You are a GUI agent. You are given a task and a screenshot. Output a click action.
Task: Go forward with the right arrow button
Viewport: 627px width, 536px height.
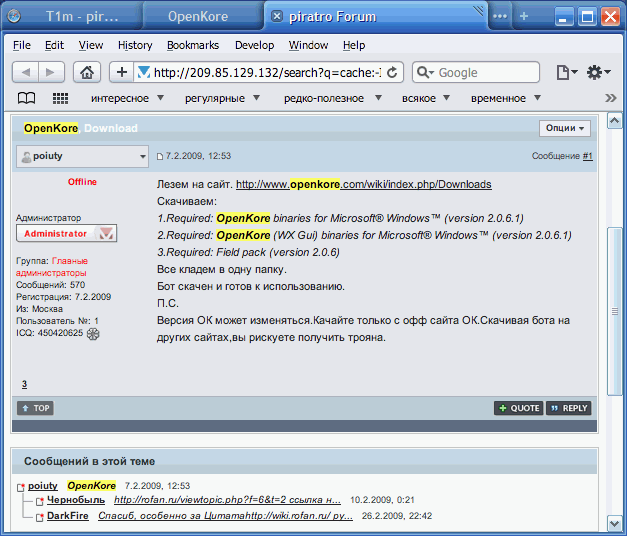(51, 72)
